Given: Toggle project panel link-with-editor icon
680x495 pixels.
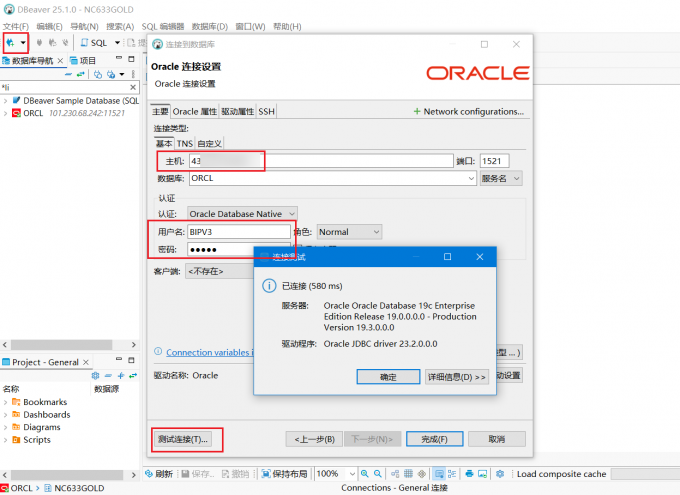Looking at the screenshot, I should point(133,376).
